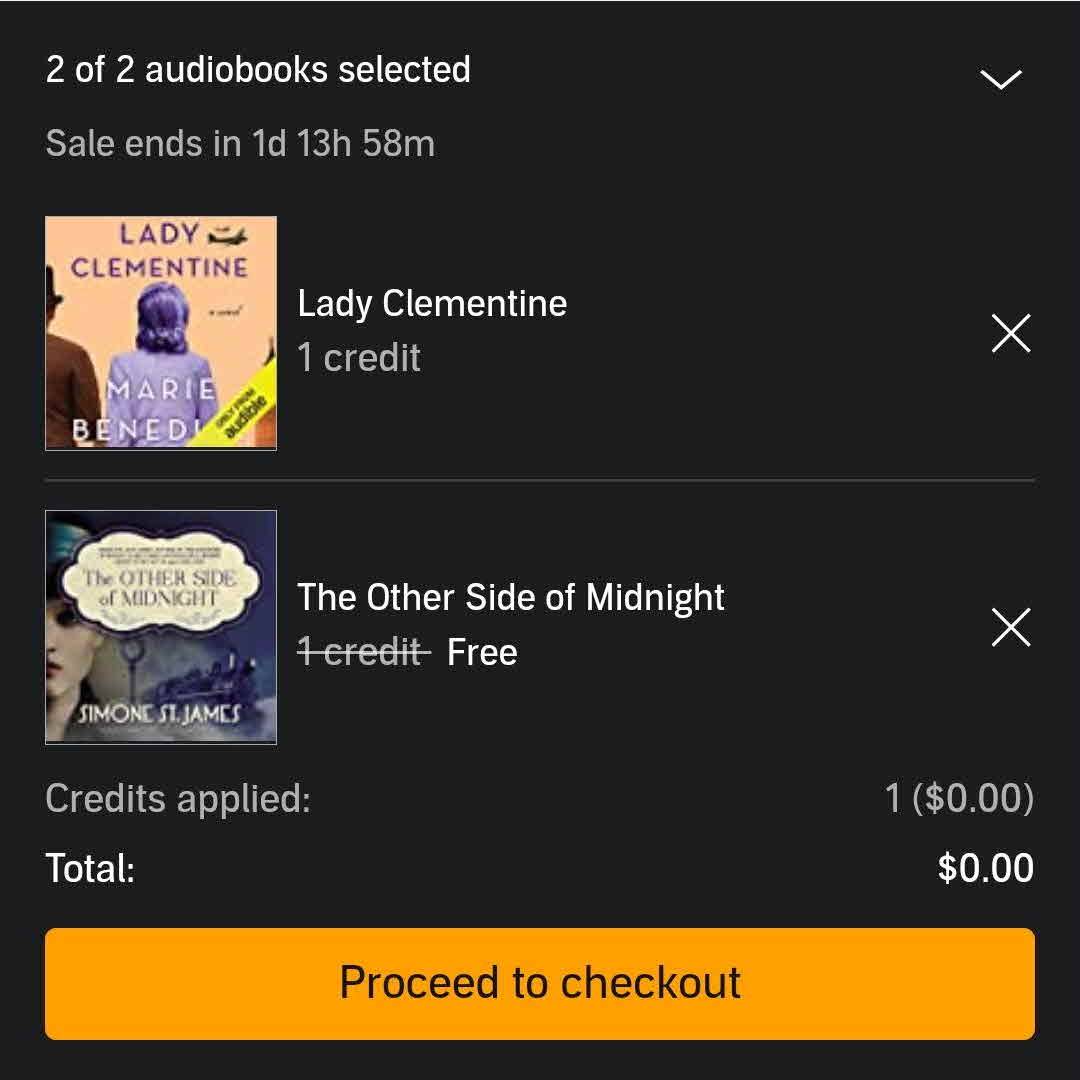Click the crossed-out '1 credit' price
The width and height of the screenshot is (1080, 1080).
[364, 652]
